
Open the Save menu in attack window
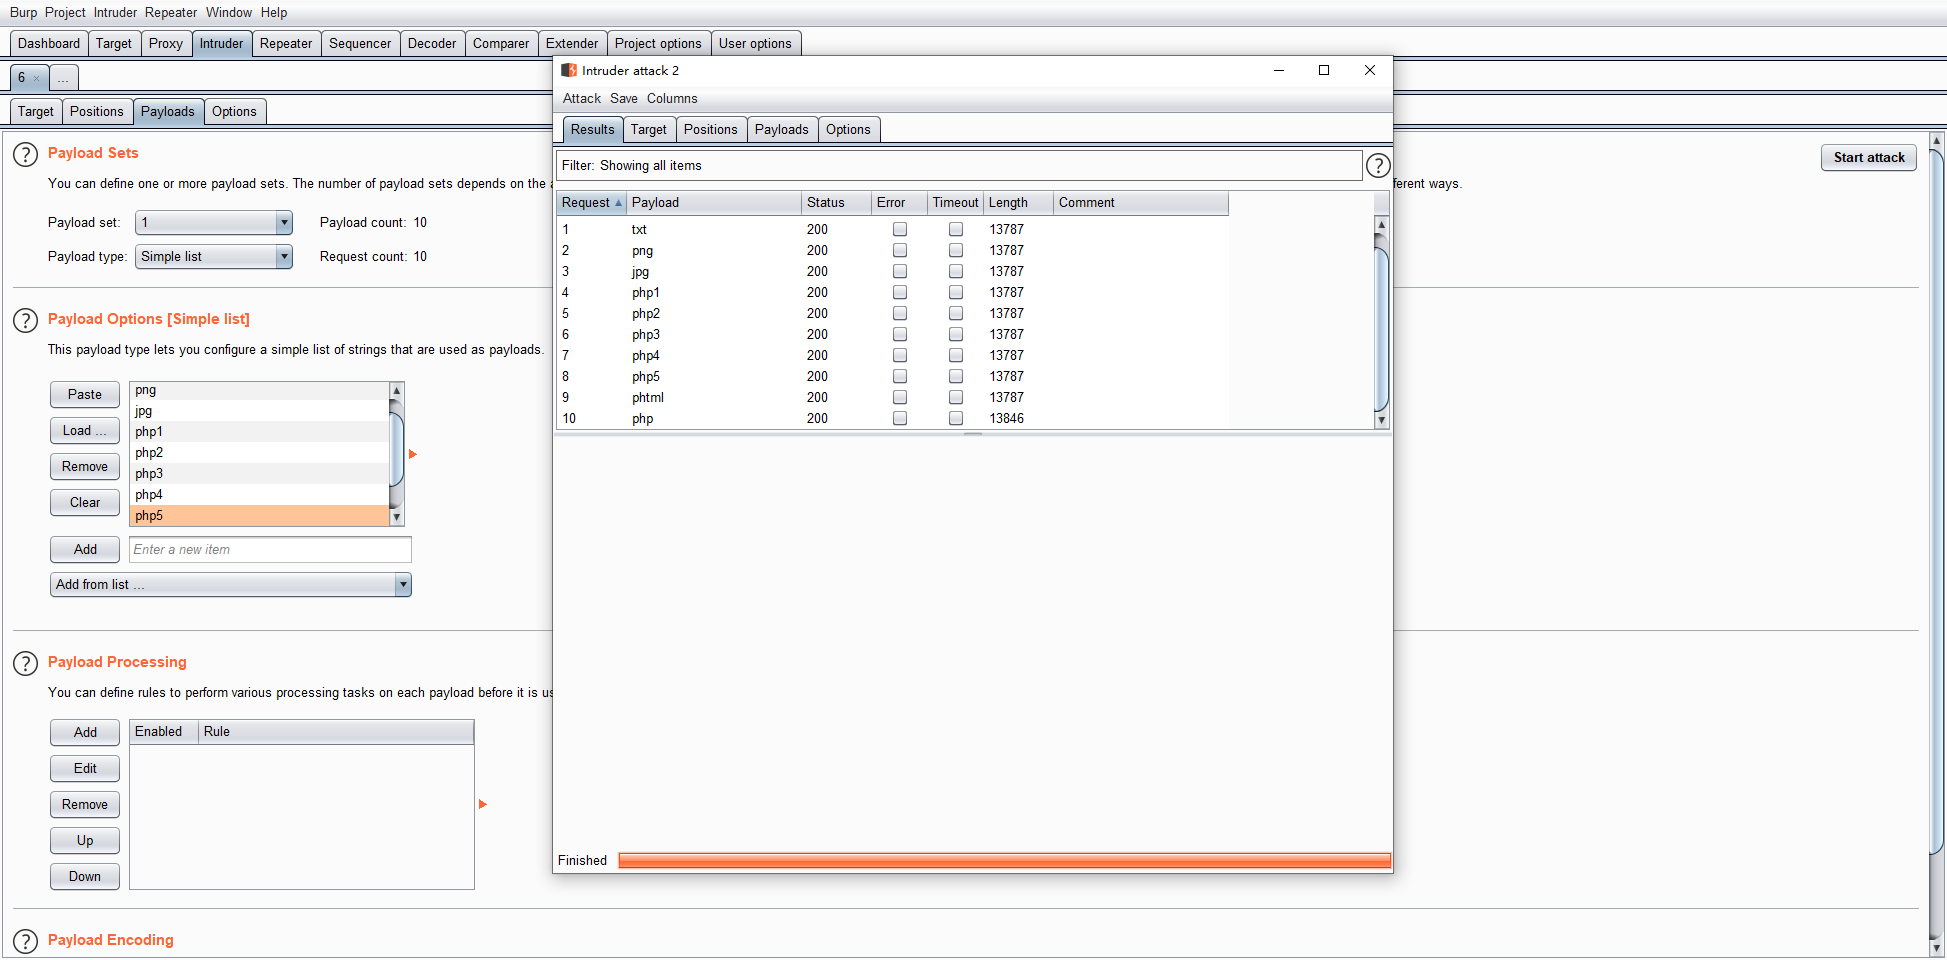[x=624, y=99]
